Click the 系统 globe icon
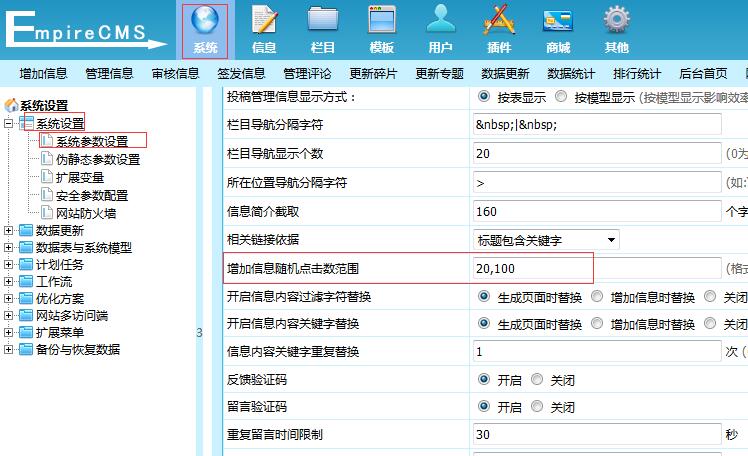The width and height of the screenshot is (748, 456). [205, 22]
